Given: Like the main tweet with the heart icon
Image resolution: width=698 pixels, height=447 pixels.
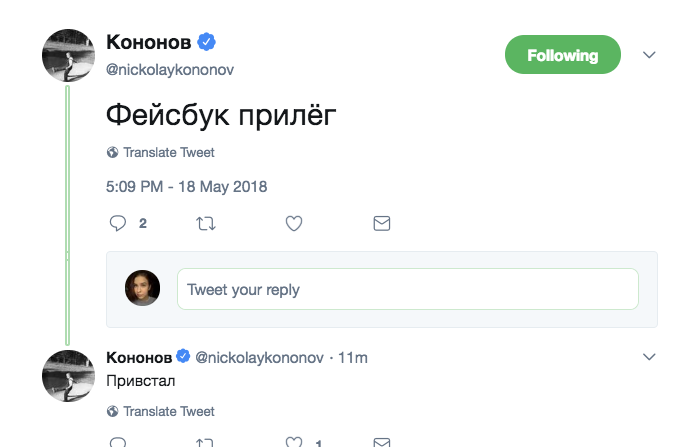Looking at the screenshot, I should [294, 223].
